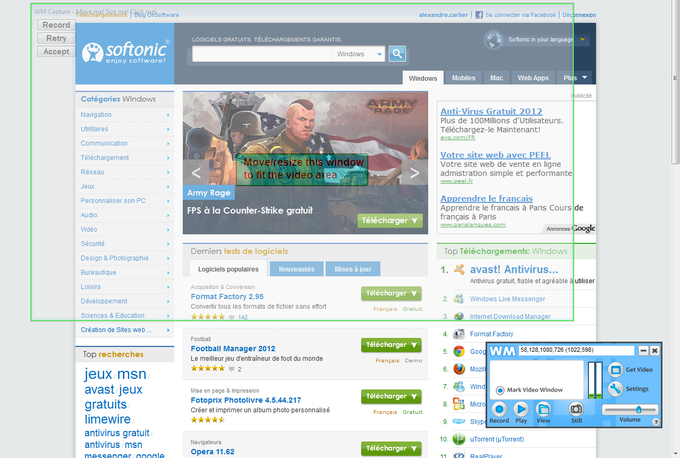Click the Internet Download Manager icon
Screen dimensions: 680x458
(x=458, y=317)
